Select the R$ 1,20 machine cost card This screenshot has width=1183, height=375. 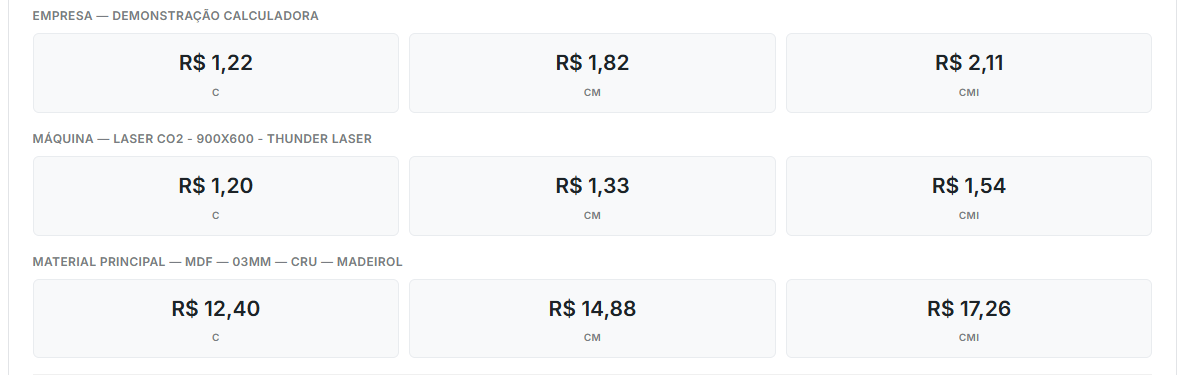pos(216,196)
